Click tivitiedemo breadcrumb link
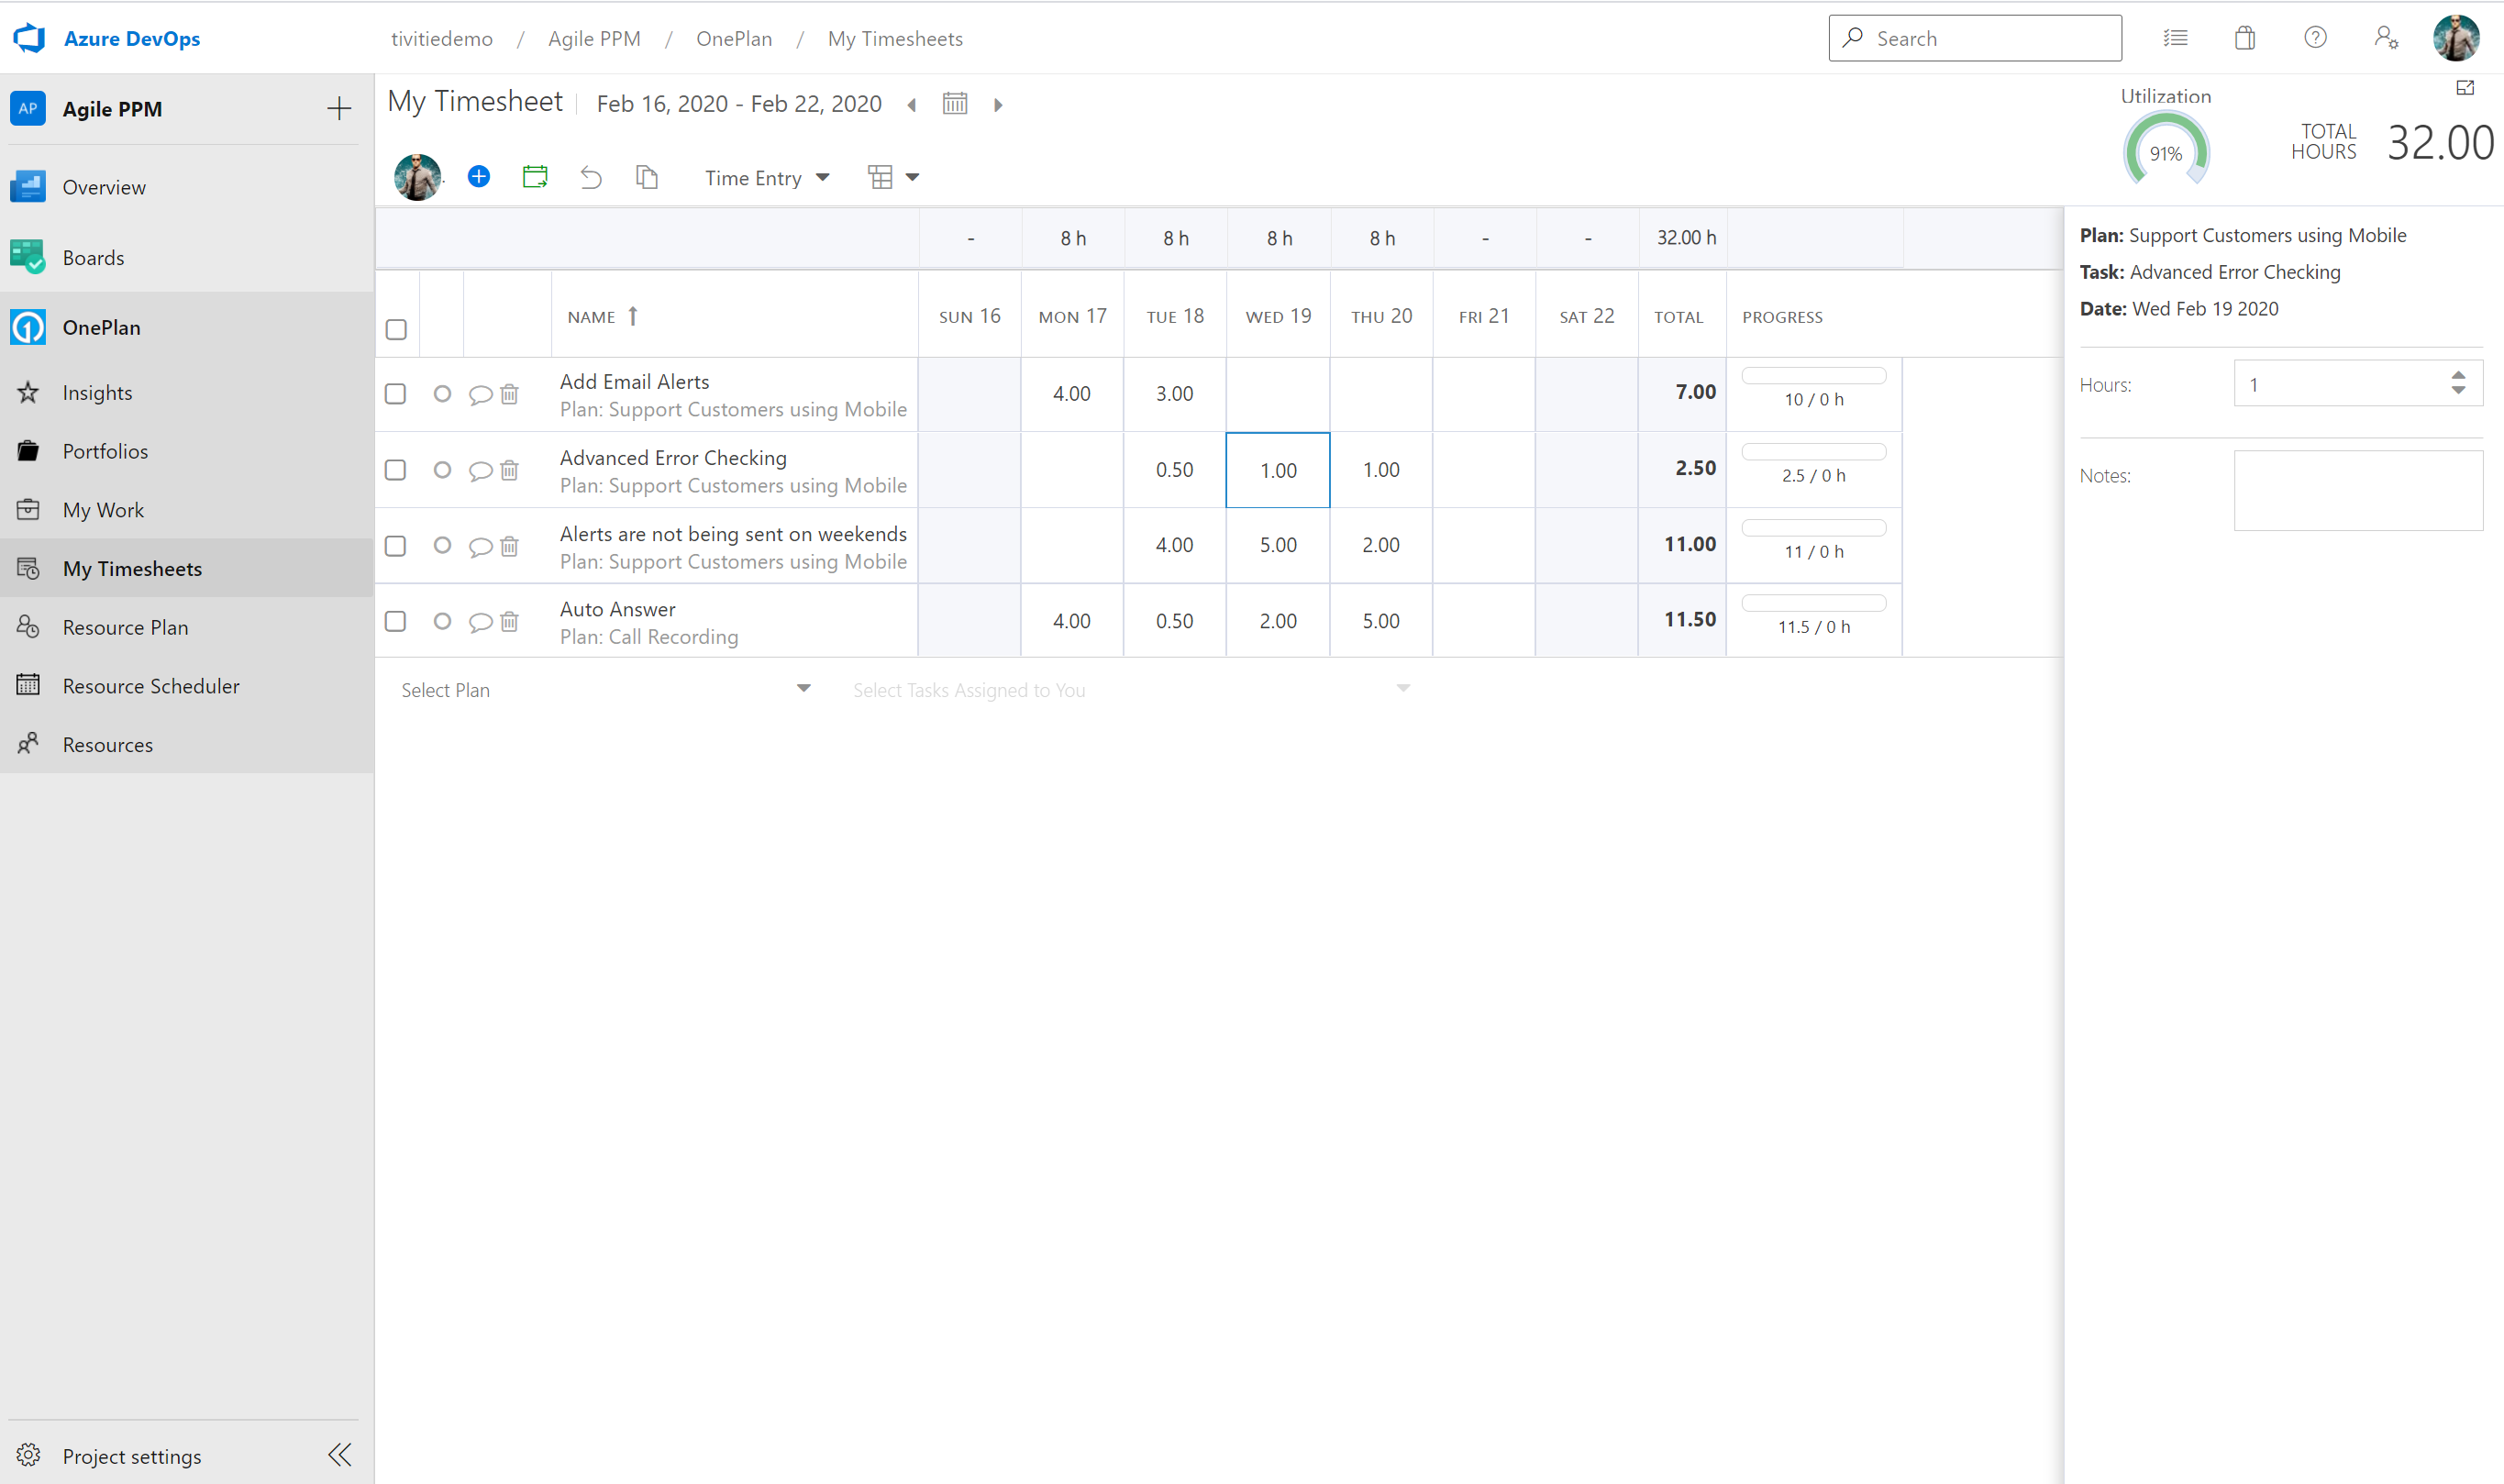 point(442,38)
